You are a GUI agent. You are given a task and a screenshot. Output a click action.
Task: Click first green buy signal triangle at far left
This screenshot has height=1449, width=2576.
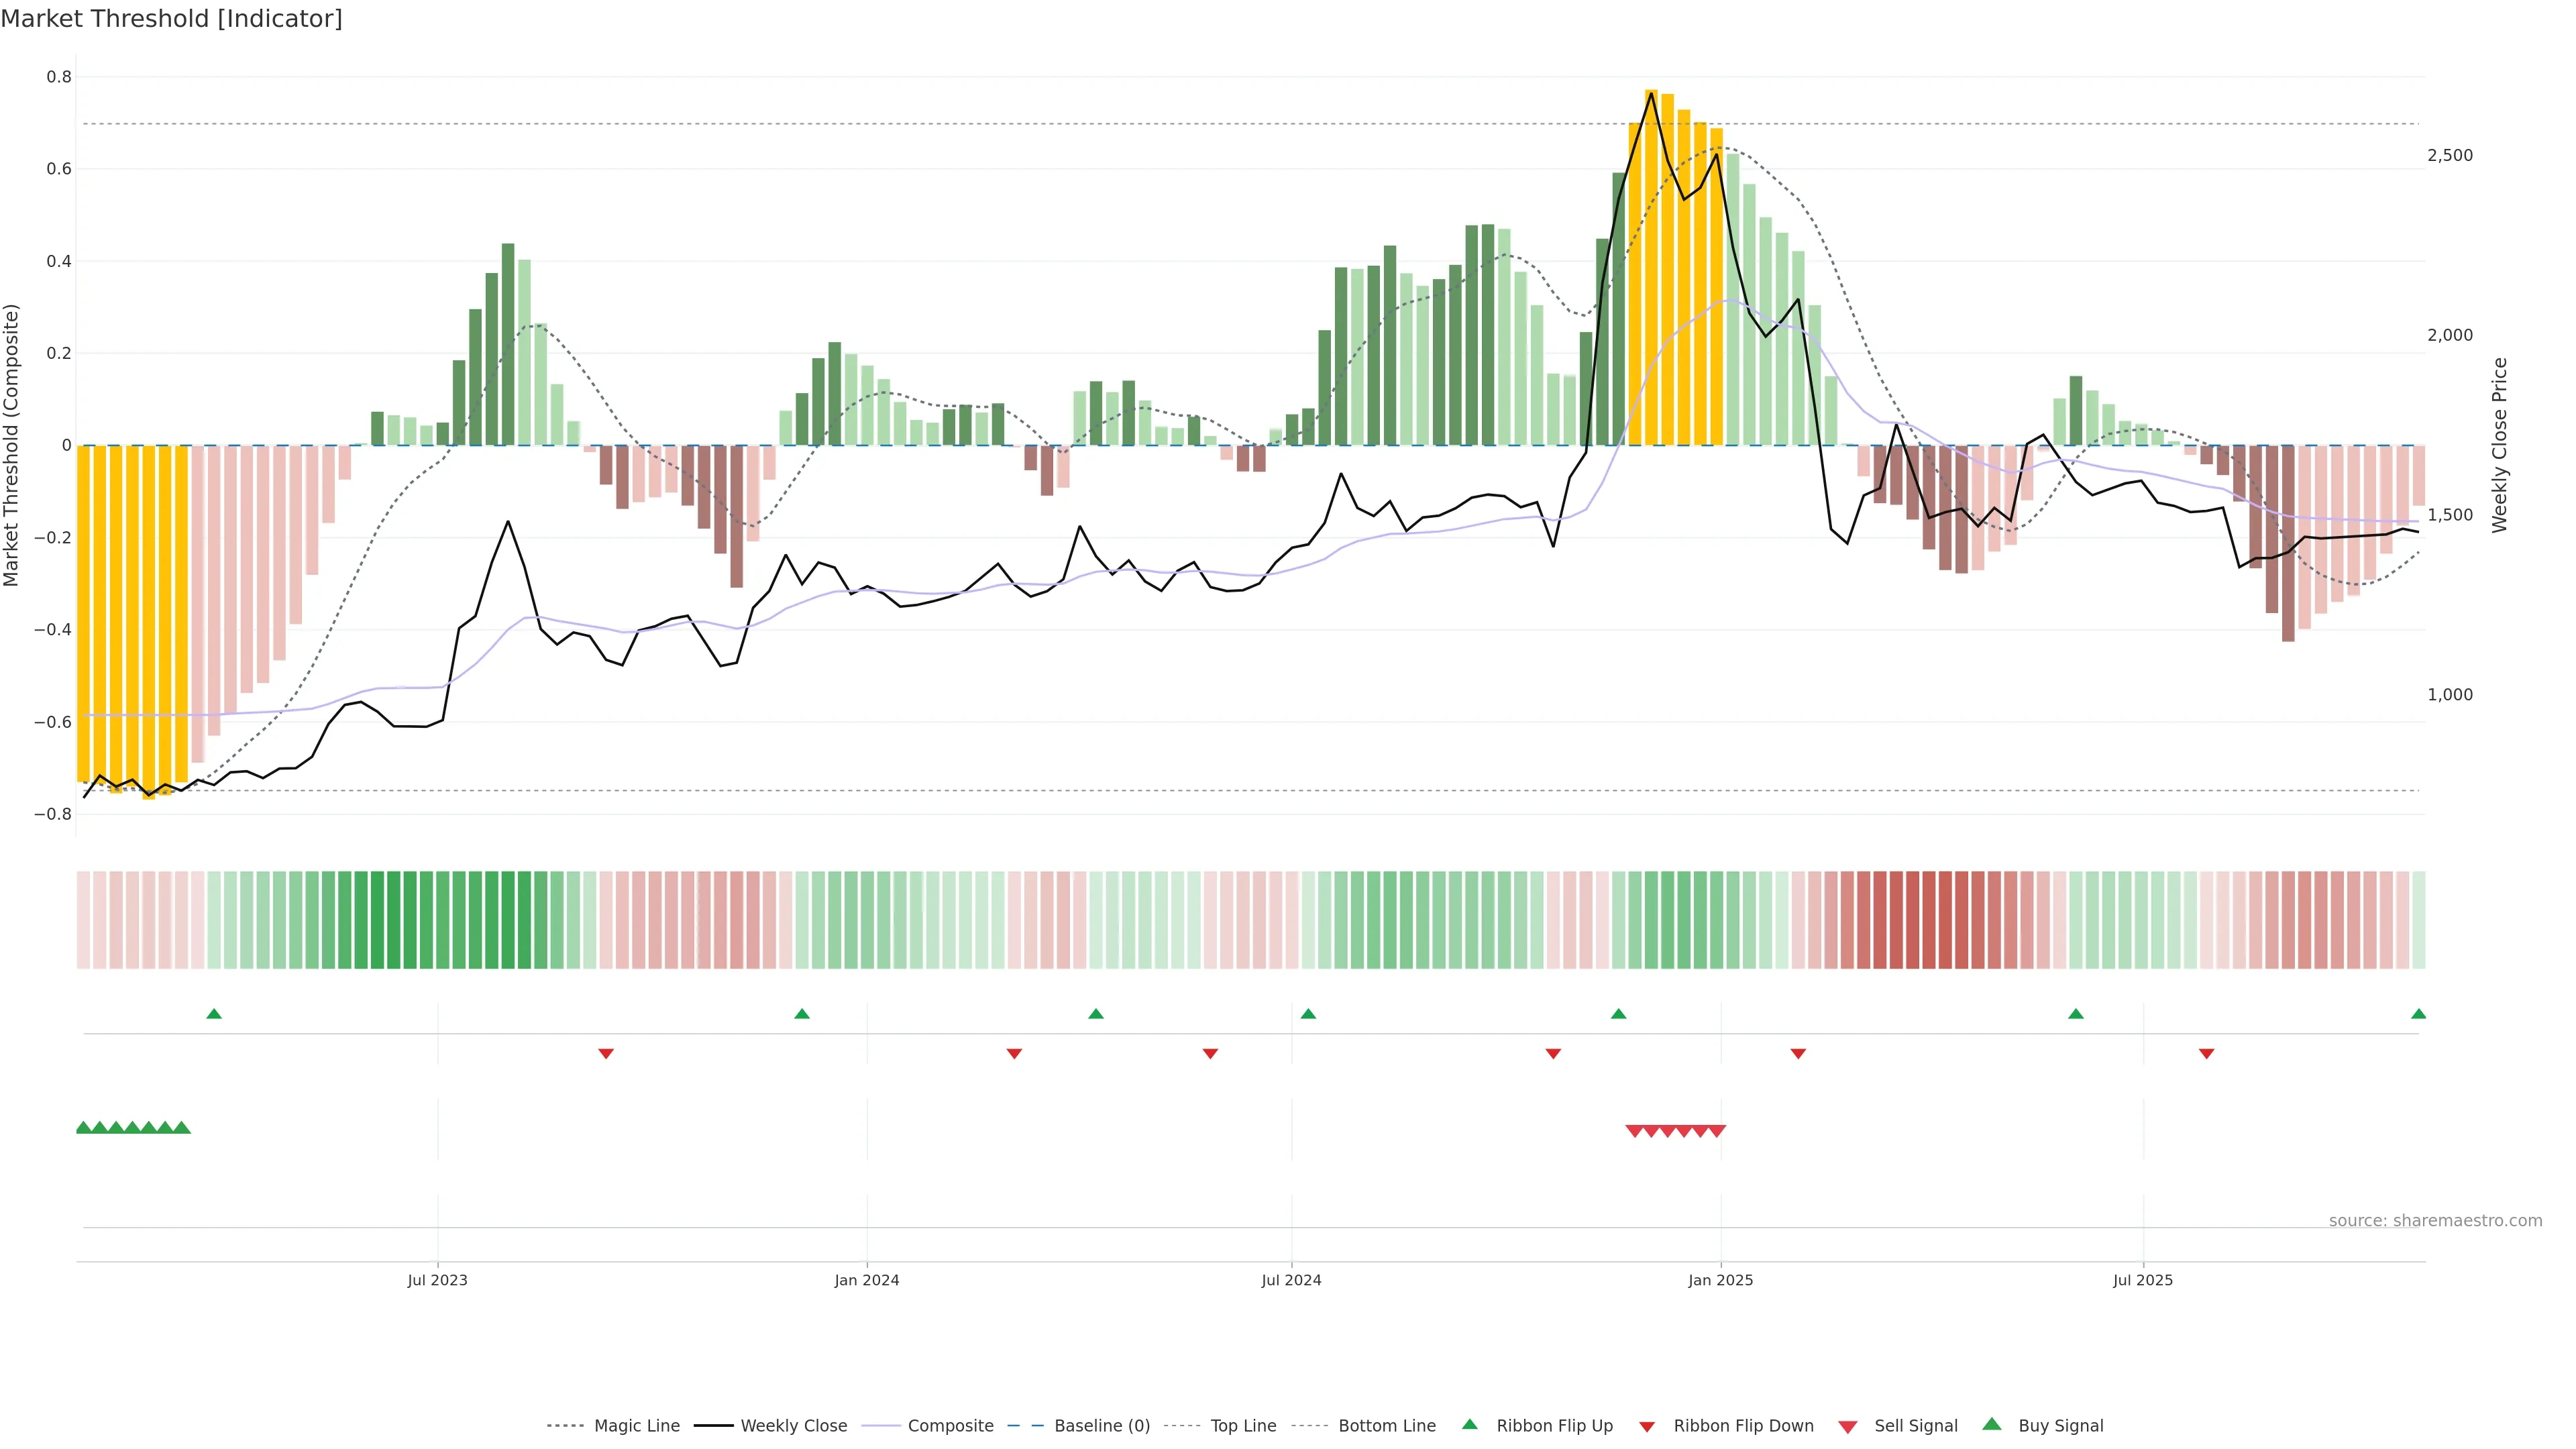coord(84,1128)
